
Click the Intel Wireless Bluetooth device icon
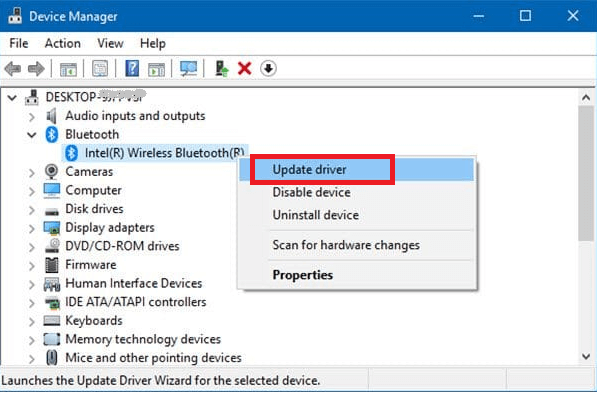coord(71,153)
